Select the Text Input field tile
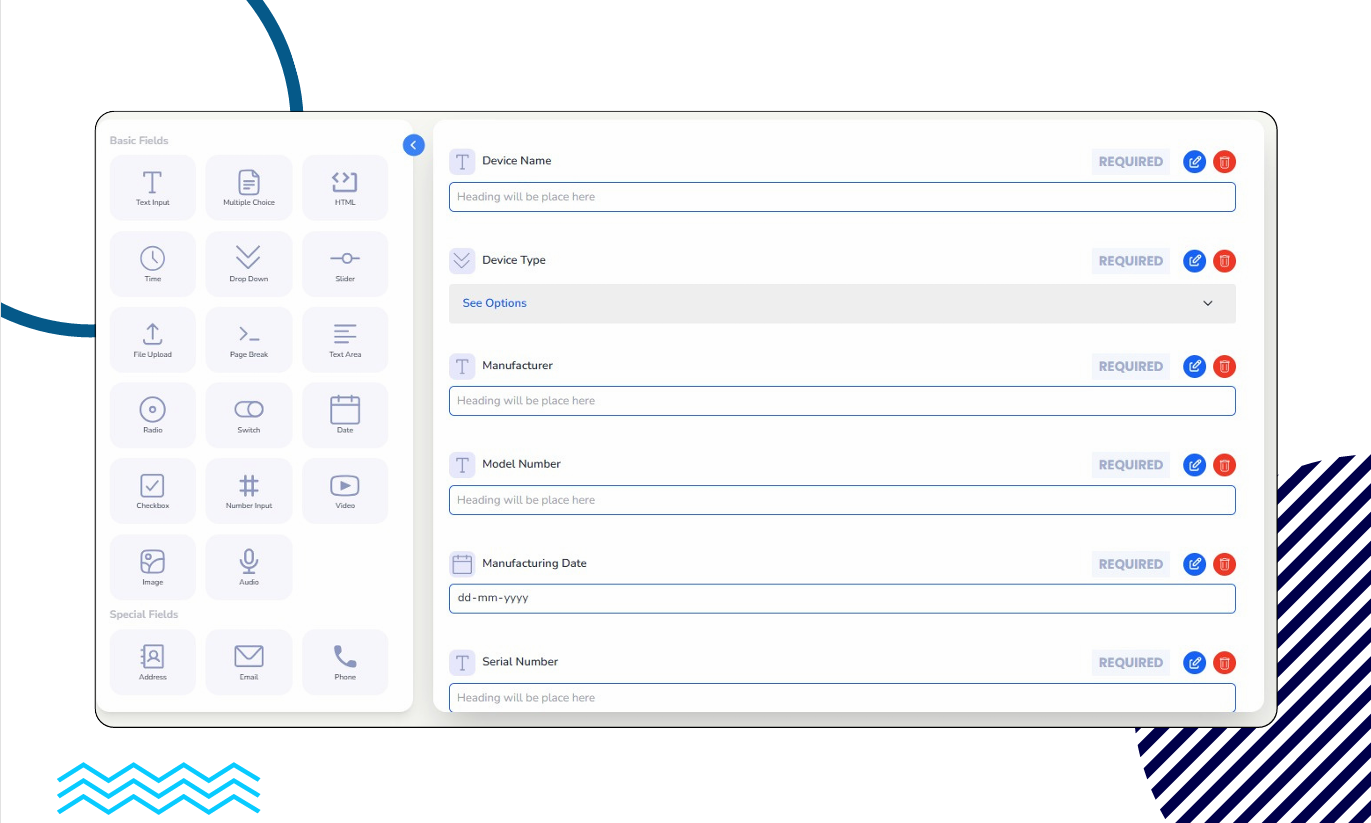The height and width of the screenshot is (823, 1371). click(x=152, y=187)
